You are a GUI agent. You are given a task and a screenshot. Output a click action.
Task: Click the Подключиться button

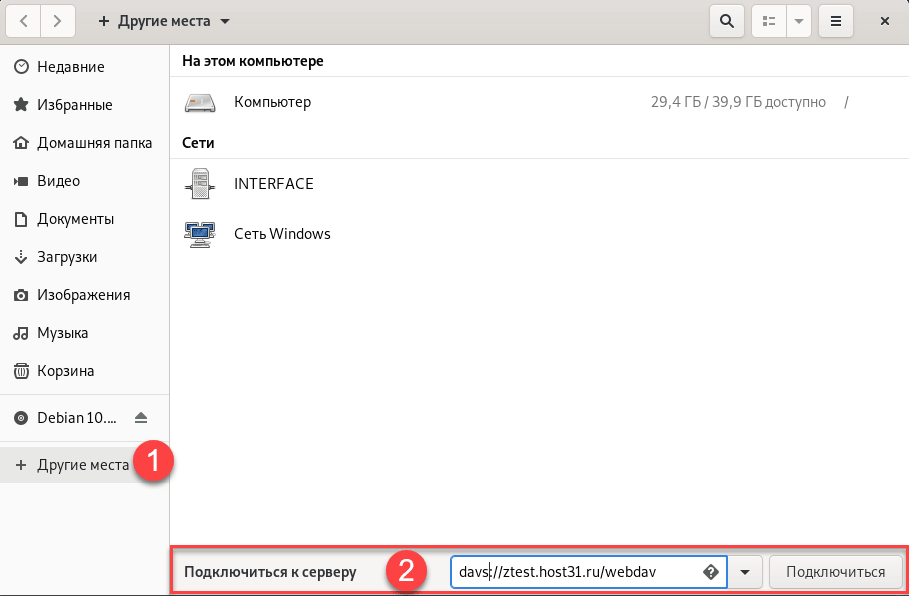pos(835,572)
